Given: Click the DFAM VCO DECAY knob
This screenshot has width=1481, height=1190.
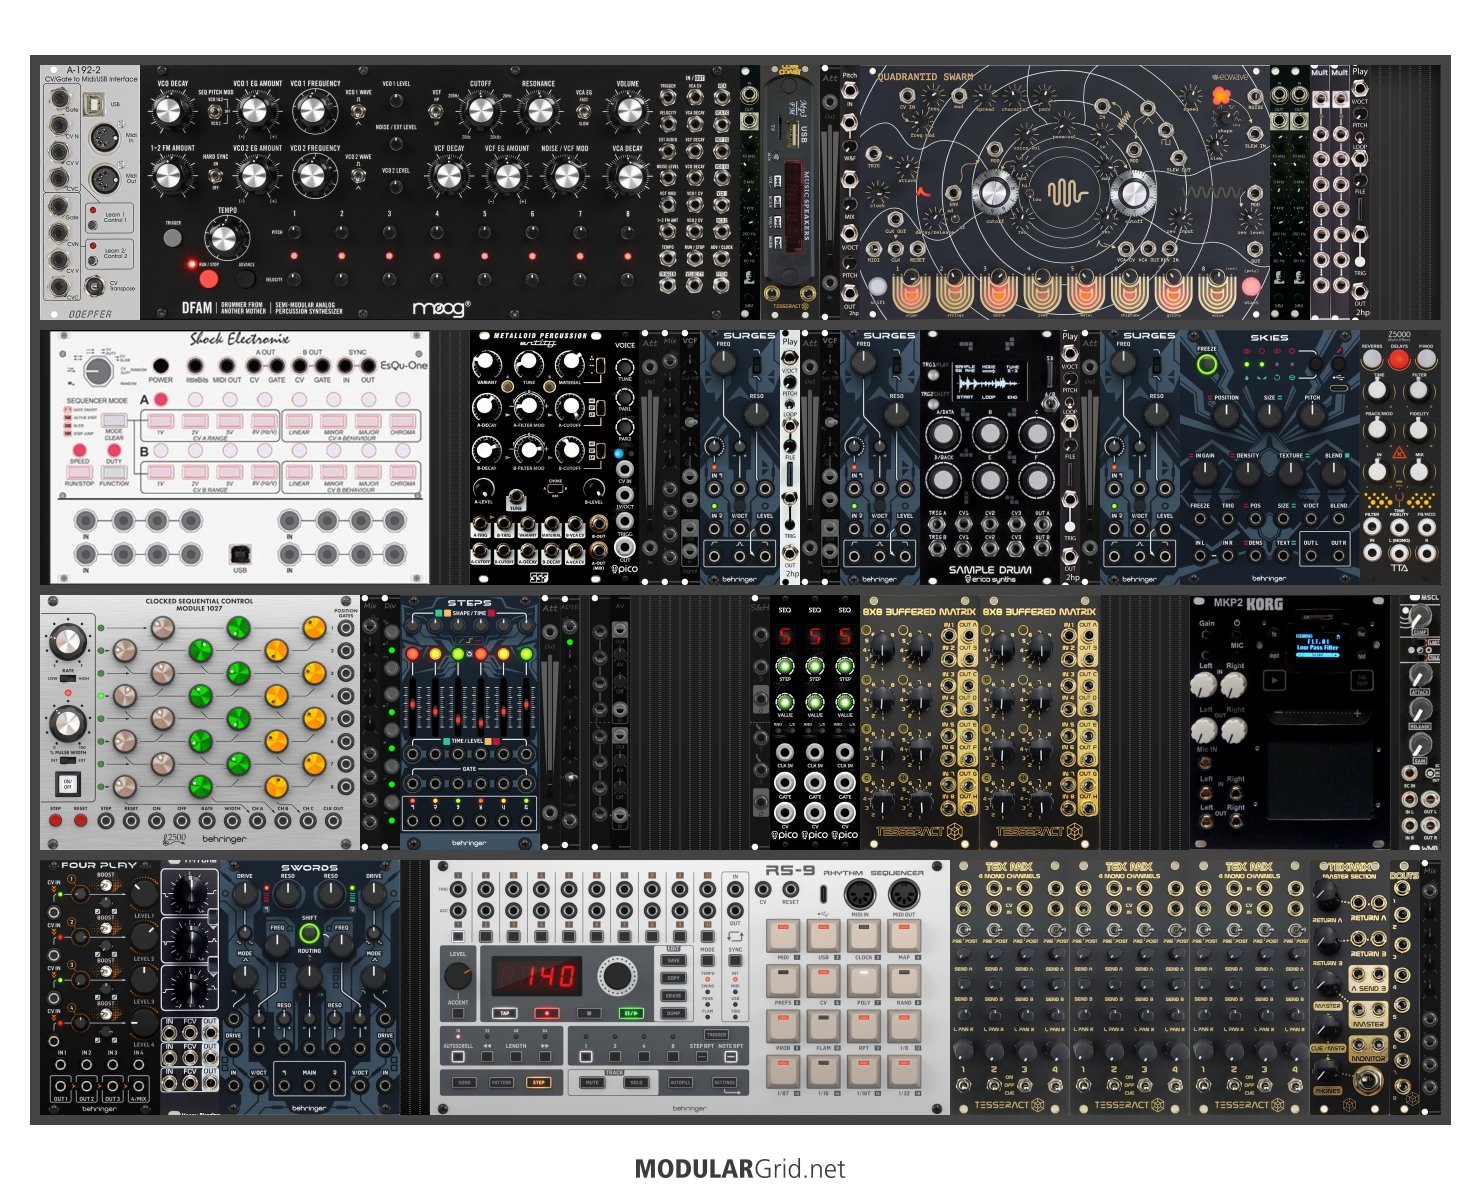Looking at the screenshot, I should click(170, 110).
